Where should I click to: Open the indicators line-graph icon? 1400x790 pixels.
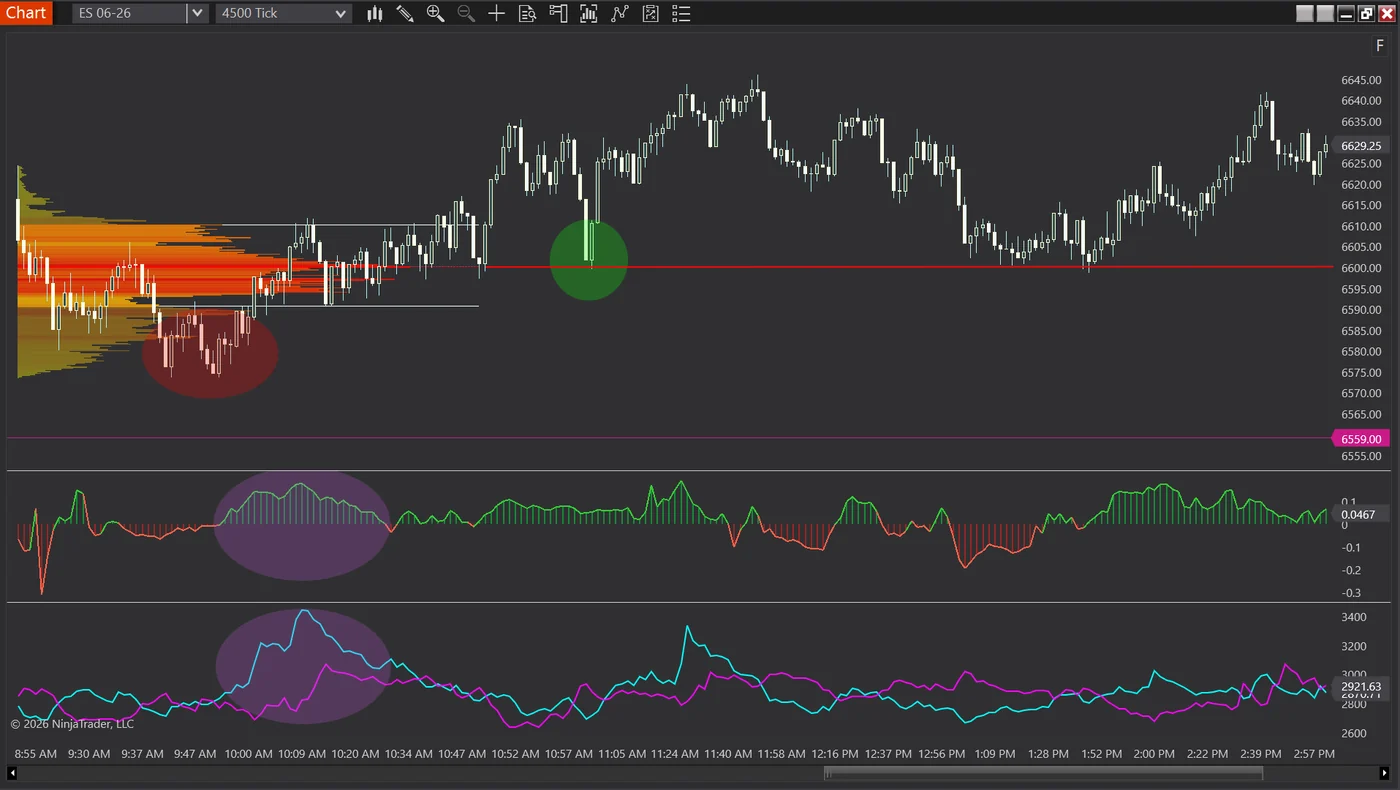tap(620, 13)
